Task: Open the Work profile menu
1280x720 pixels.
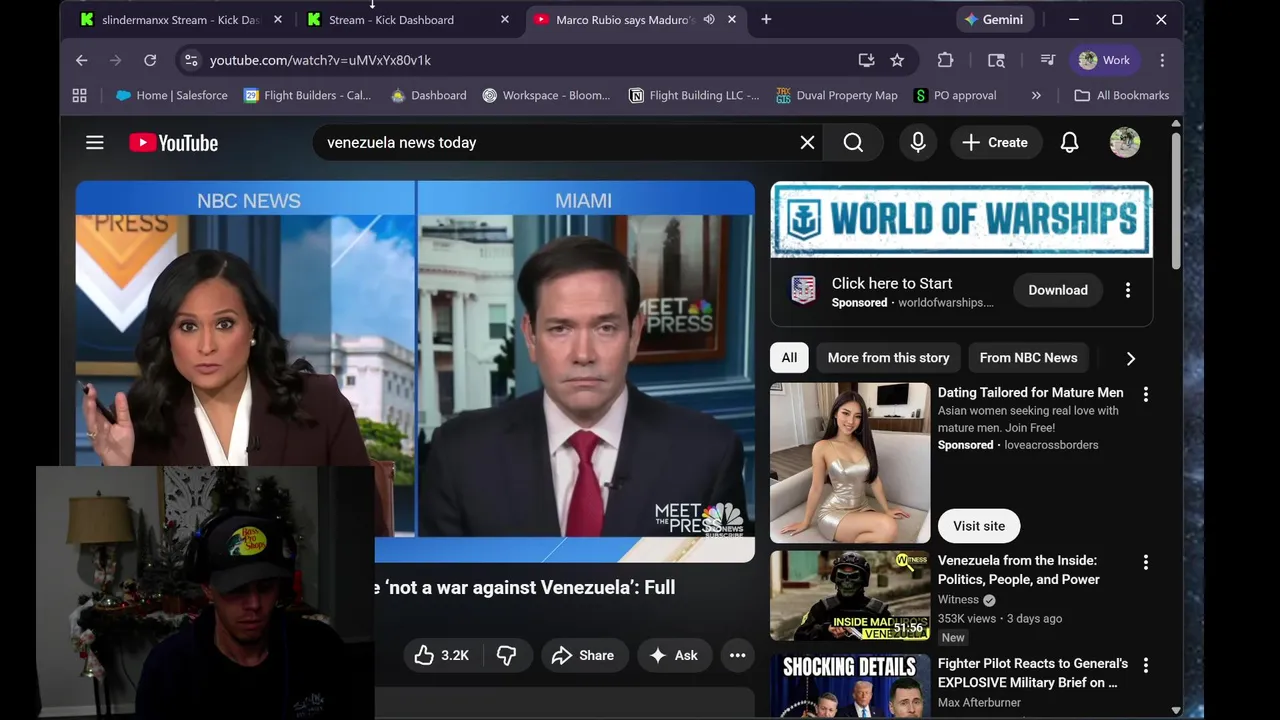Action: tap(1104, 60)
